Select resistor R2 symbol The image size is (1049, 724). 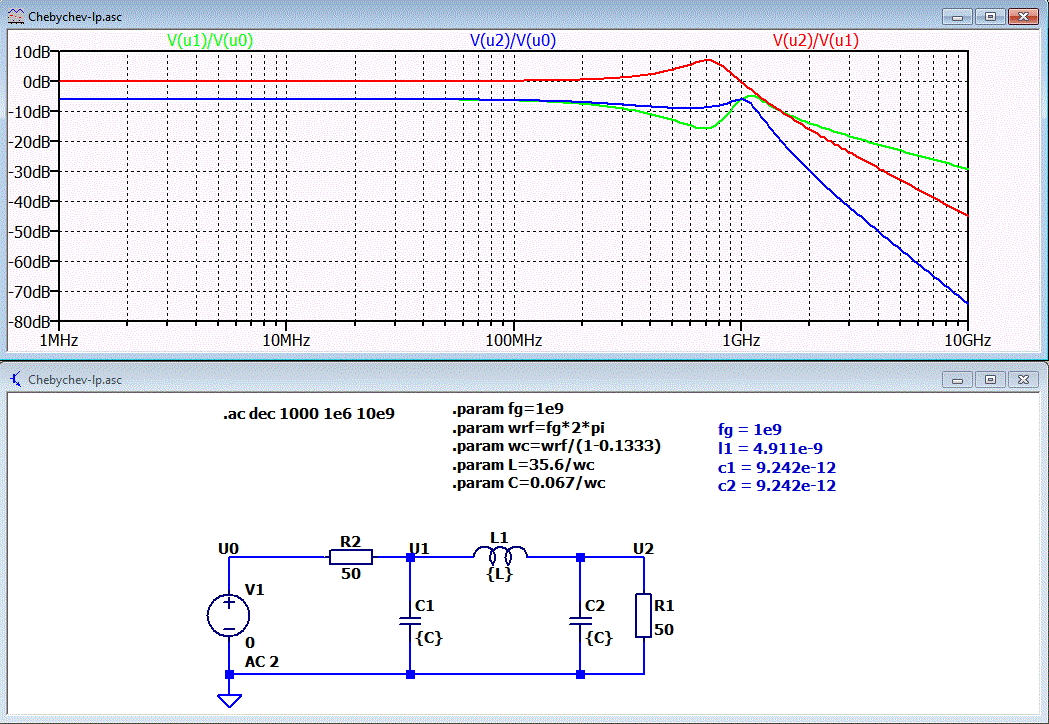coord(351,557)
